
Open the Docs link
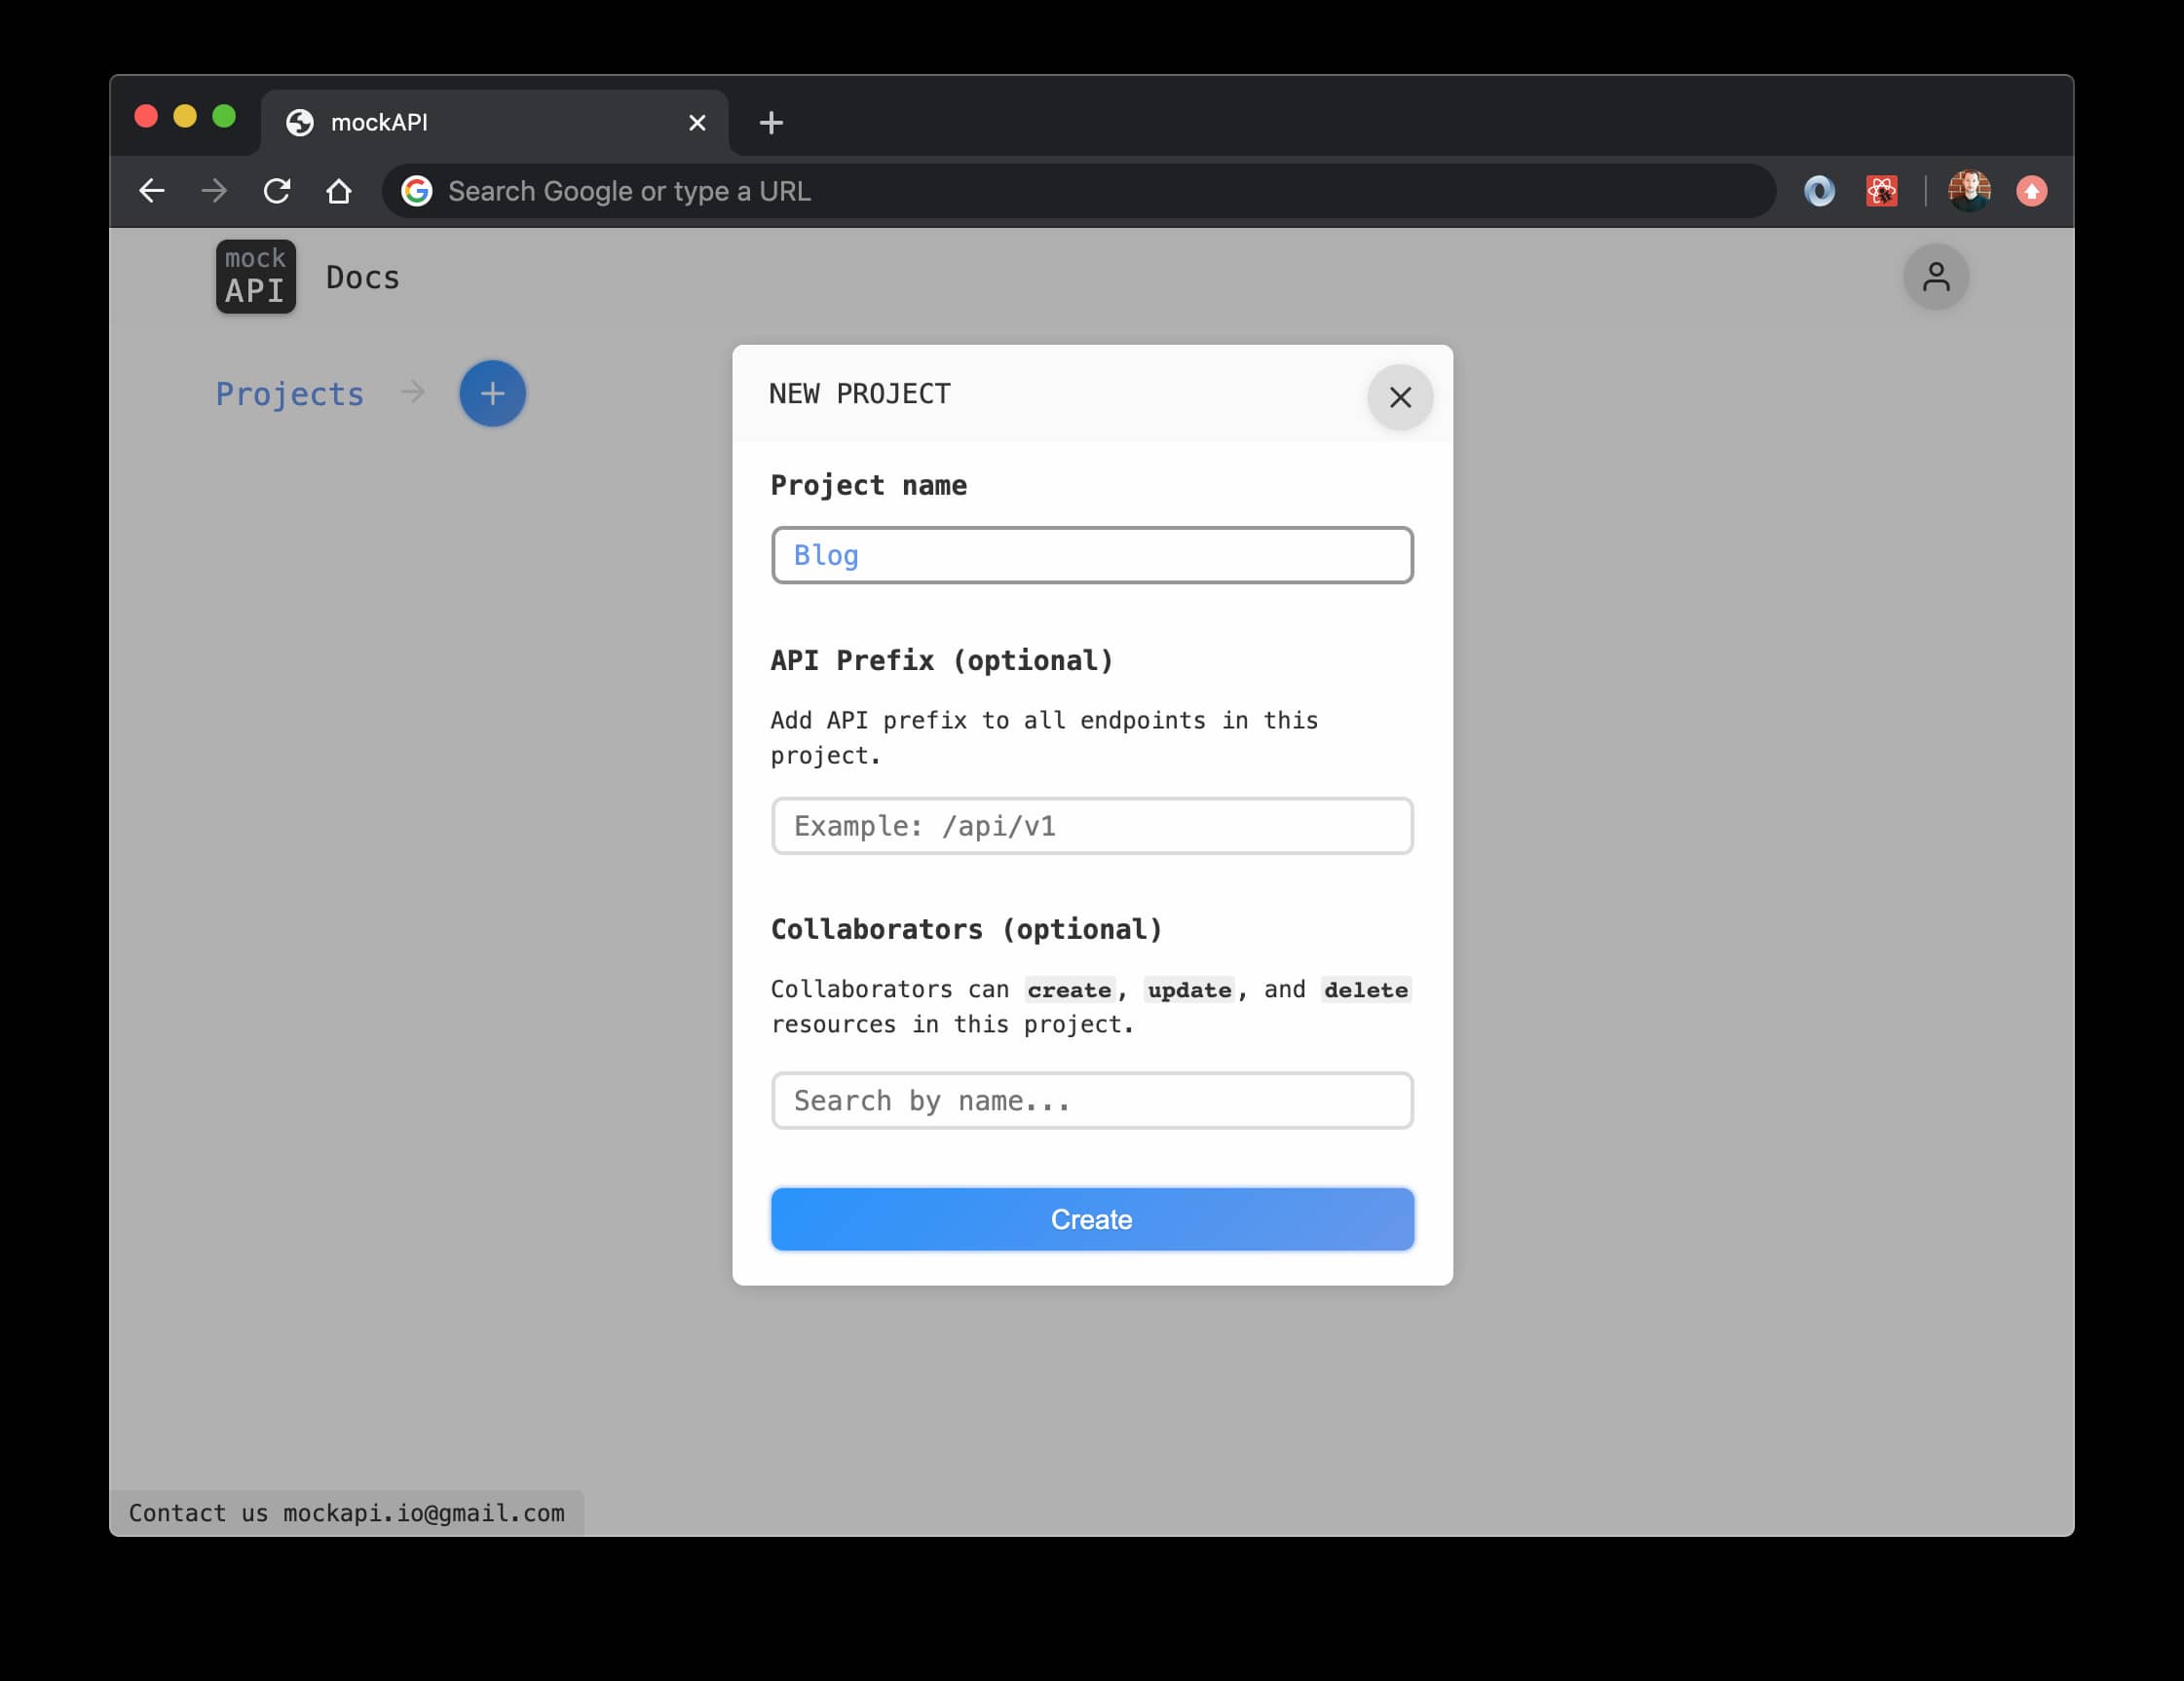[x=363, y=277]
